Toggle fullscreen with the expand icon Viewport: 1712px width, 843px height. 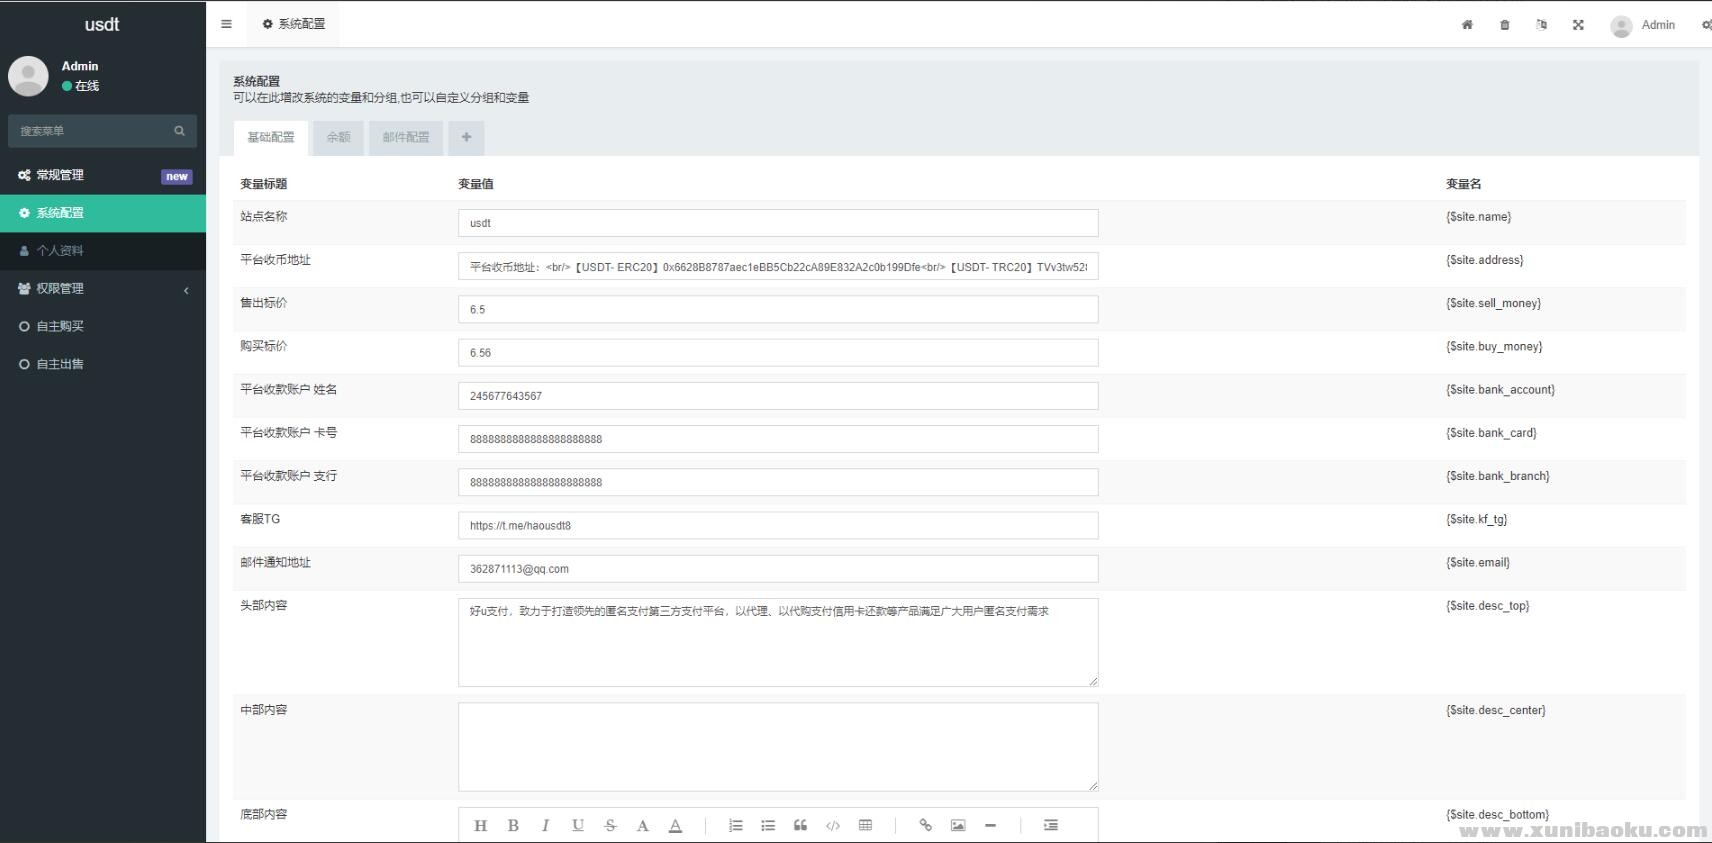[x=1578, y=25]
